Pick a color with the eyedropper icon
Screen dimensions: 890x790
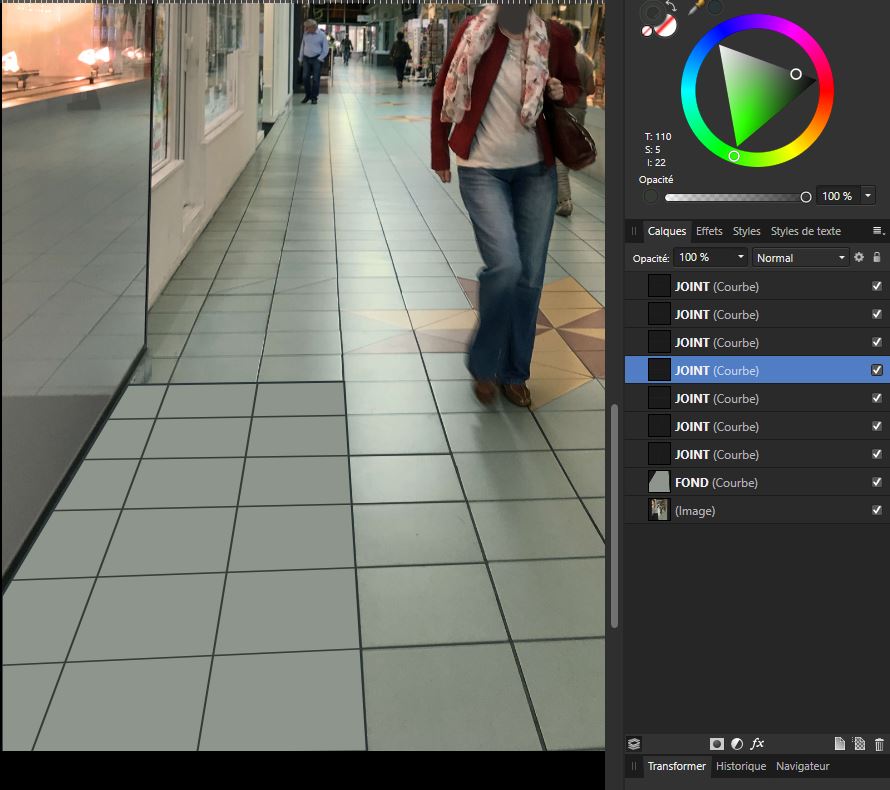tap(696, 7)
